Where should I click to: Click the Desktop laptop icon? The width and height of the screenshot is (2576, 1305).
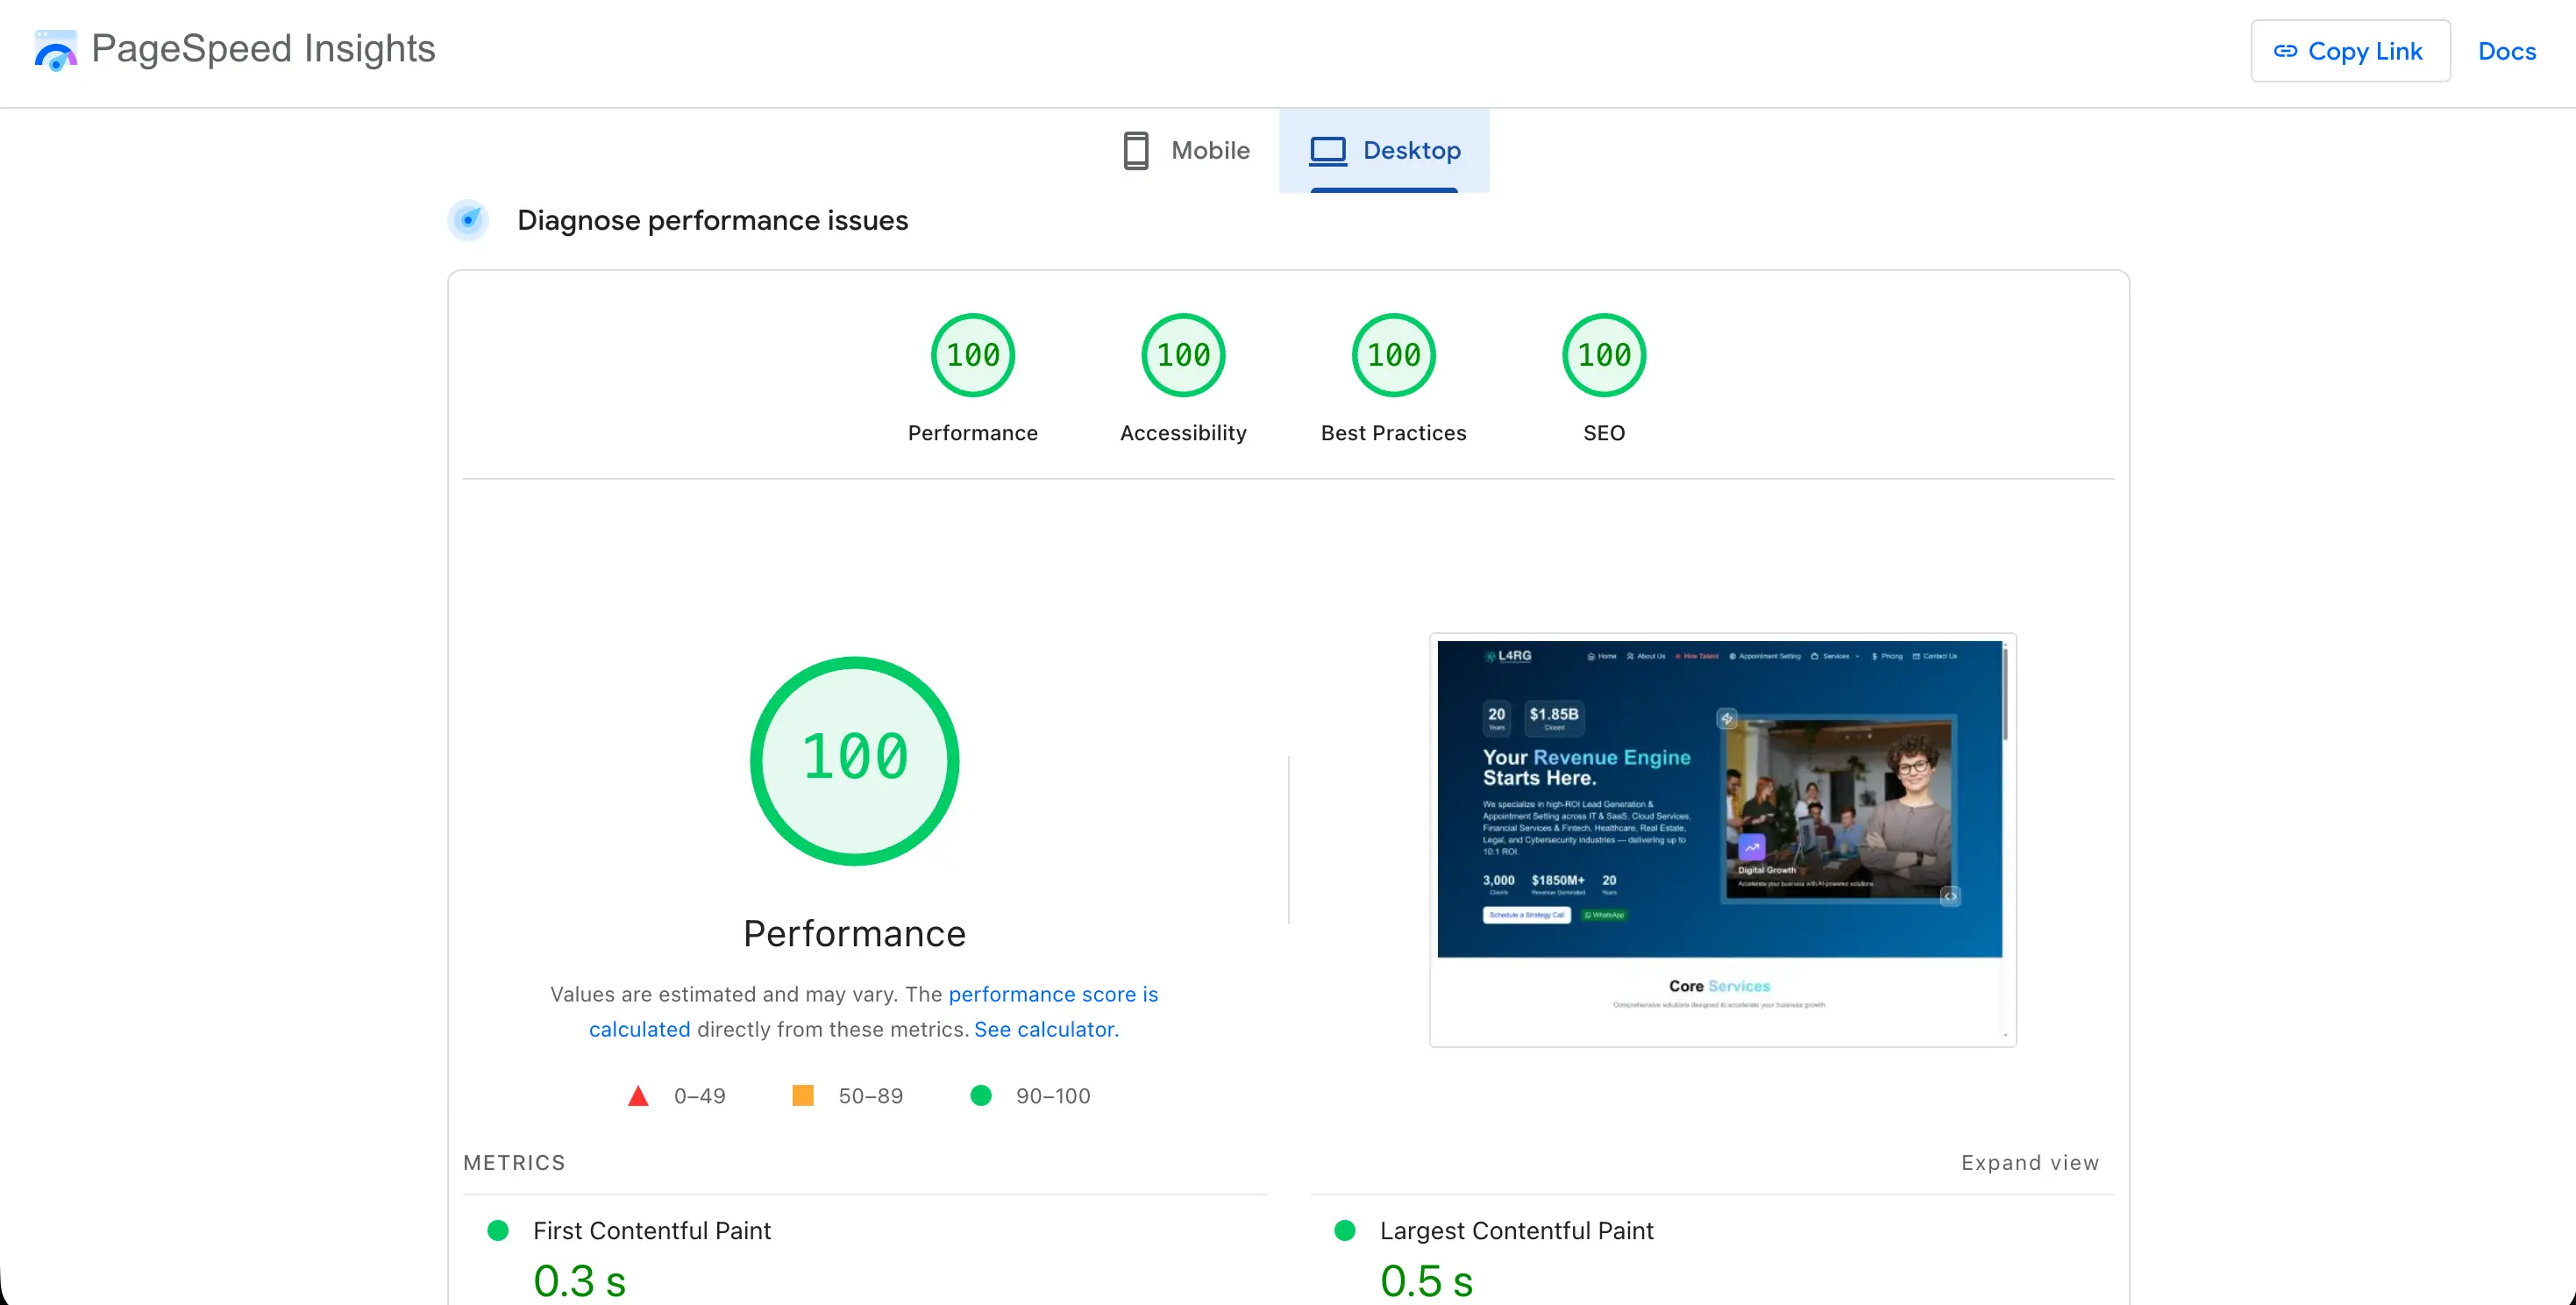point(1328,151)
